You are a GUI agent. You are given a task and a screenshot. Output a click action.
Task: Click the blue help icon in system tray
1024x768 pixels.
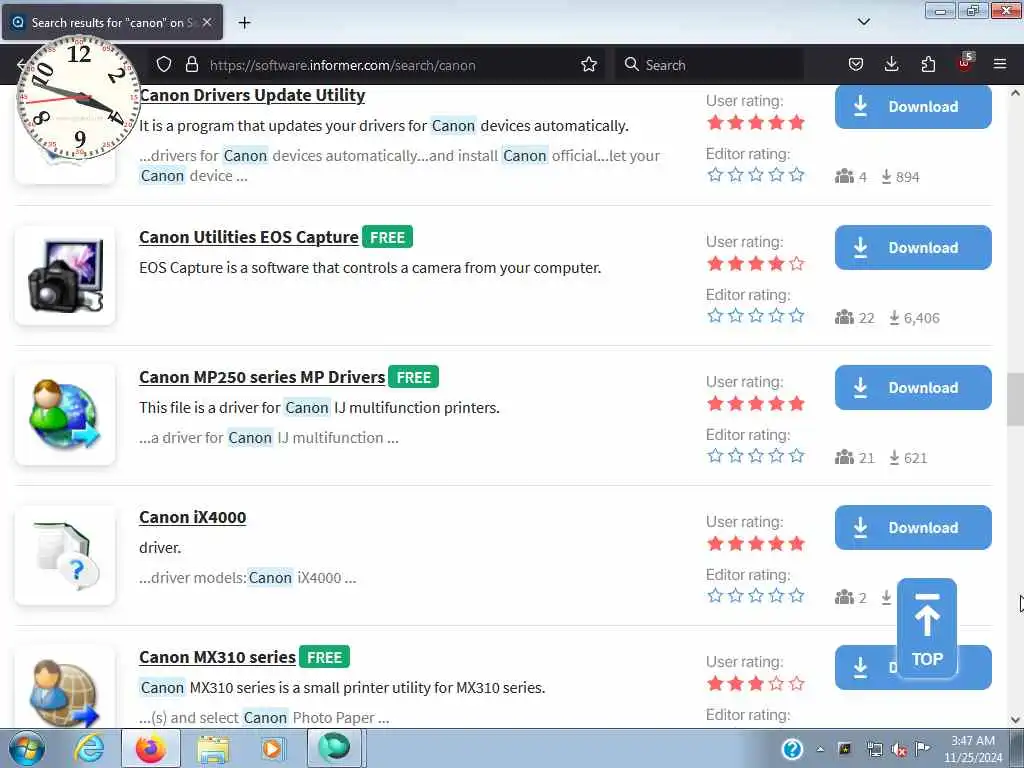pos(792,749)
